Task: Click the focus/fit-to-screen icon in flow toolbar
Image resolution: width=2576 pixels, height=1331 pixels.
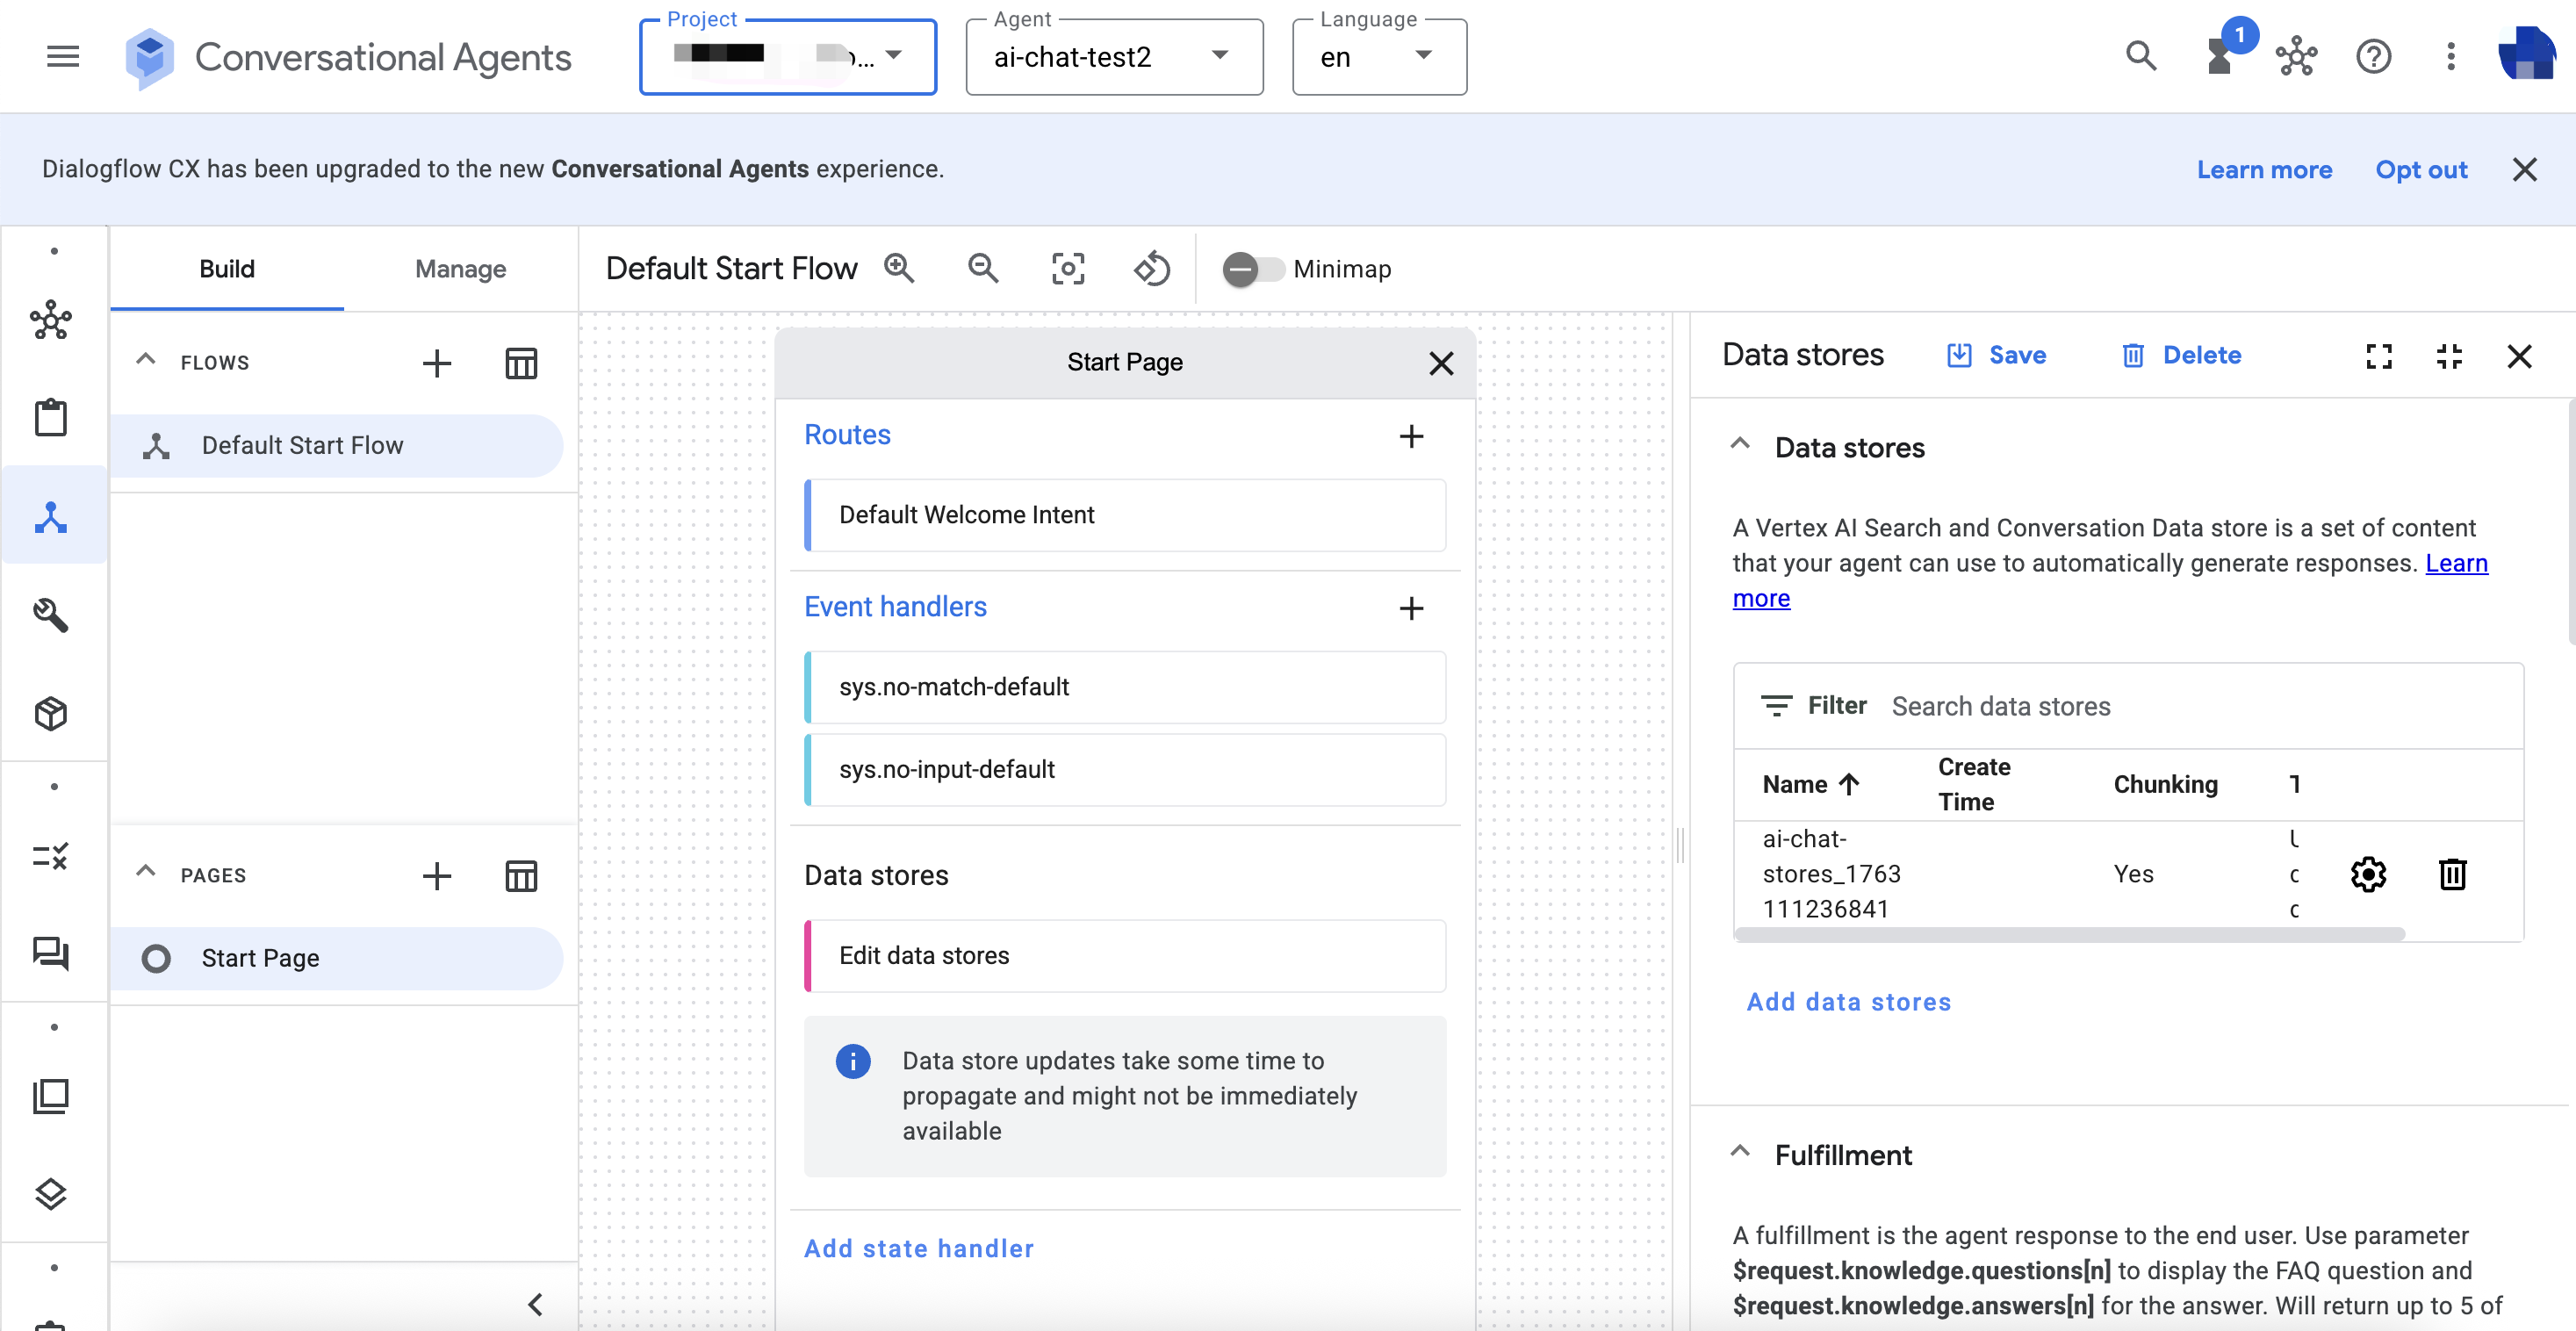Action: [1067, 268]
